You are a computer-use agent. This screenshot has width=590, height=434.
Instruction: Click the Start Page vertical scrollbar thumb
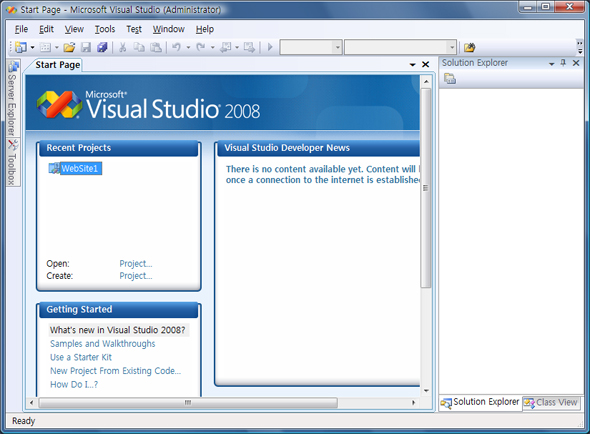coord(426,188)
